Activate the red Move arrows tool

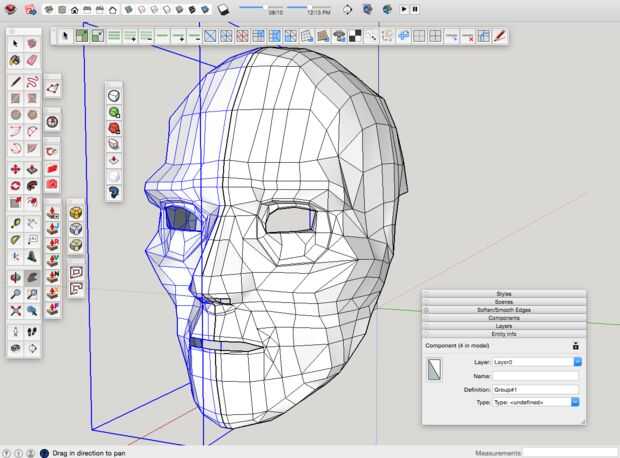(x=15, y=168)
